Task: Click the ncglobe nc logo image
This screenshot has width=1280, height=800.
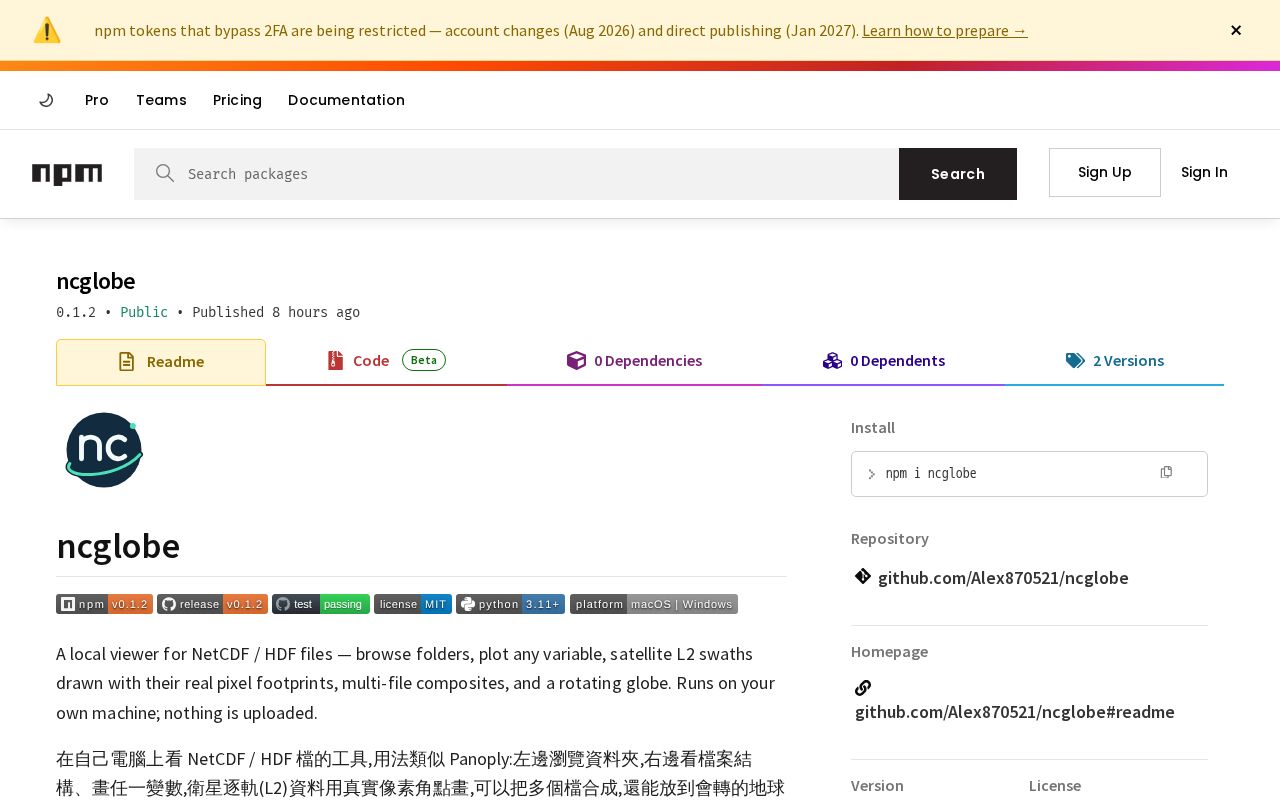Action: (x=104, y=450)
